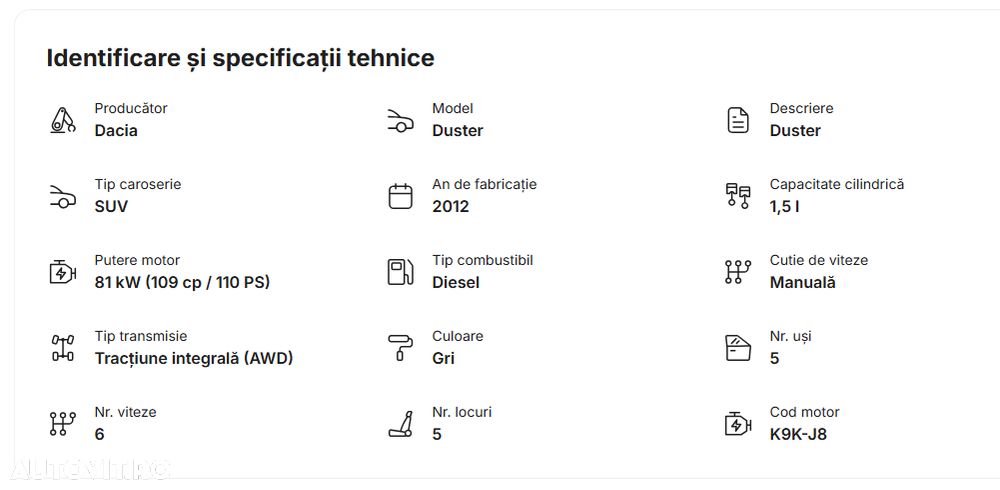Click the K9K-J8 engine code text

(798, 435)
